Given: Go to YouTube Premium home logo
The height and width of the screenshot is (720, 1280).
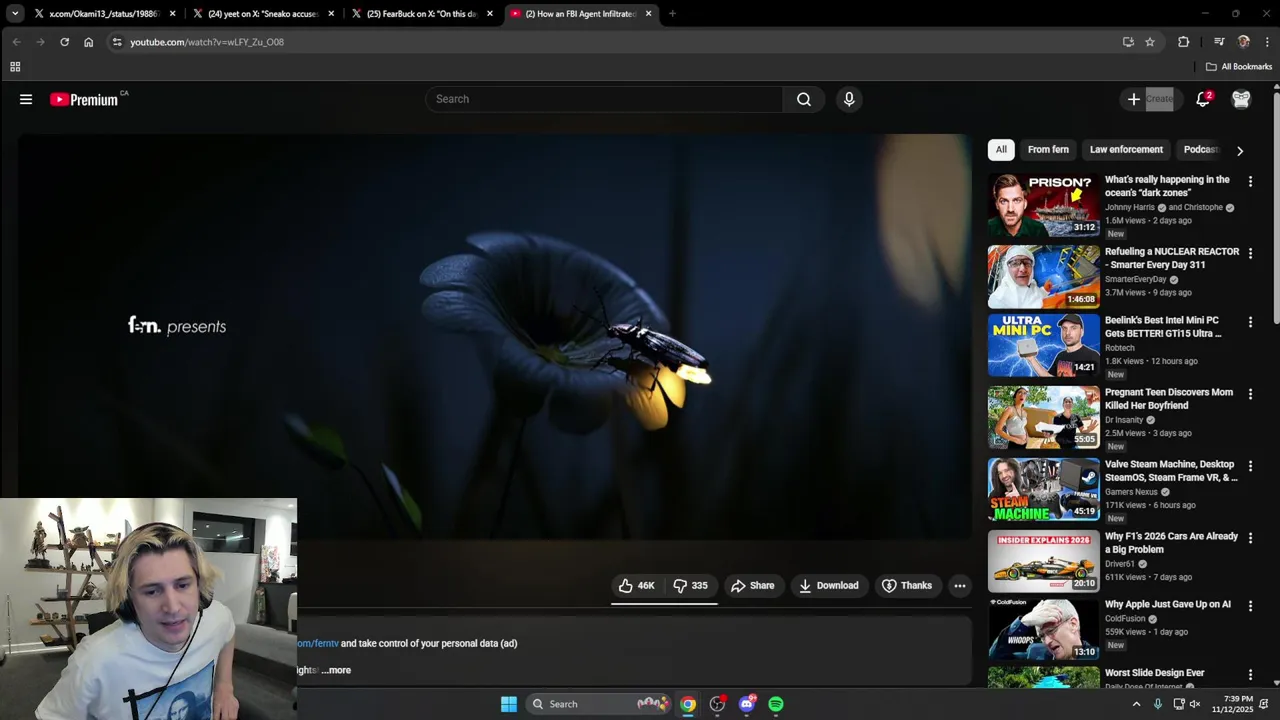Looking at the screenshot, I should (x=84, y=99).
